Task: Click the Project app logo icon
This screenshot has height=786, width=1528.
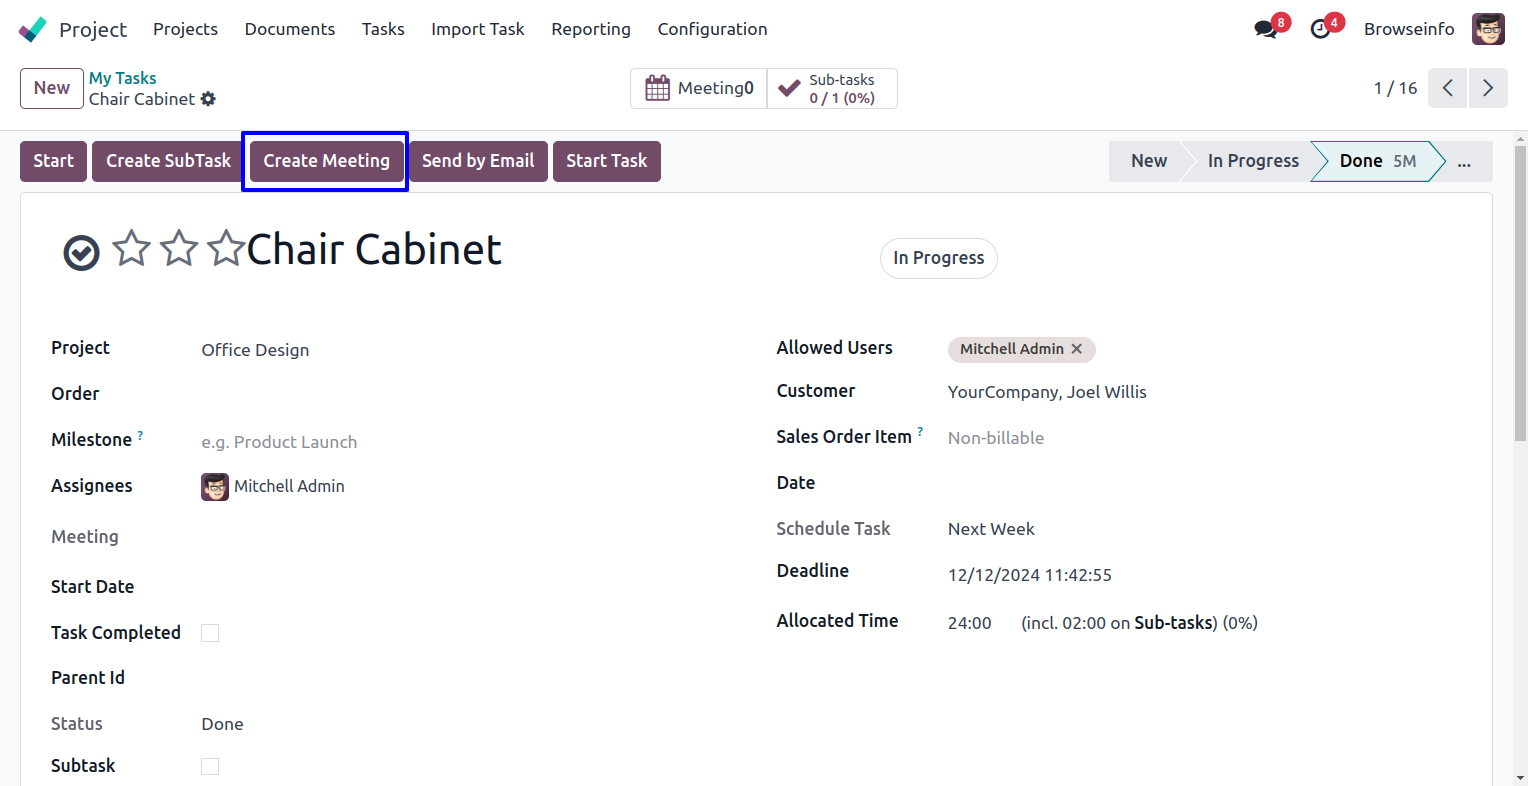Action: [32, 29]
